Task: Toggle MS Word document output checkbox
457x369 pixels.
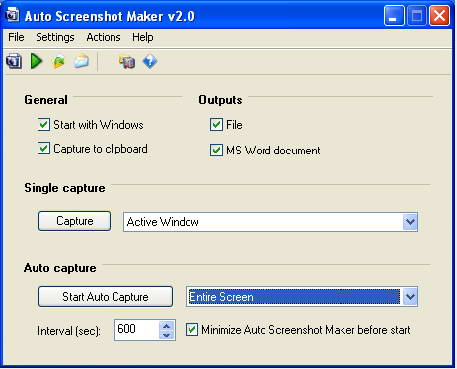Action: [216, 150]
